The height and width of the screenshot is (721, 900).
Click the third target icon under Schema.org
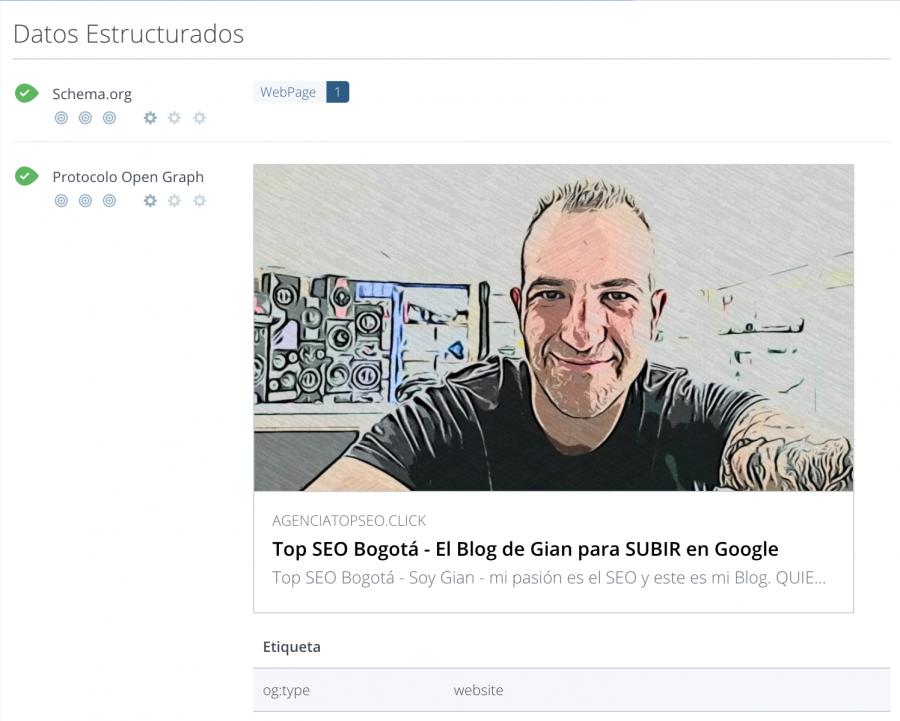click(109, 118)
